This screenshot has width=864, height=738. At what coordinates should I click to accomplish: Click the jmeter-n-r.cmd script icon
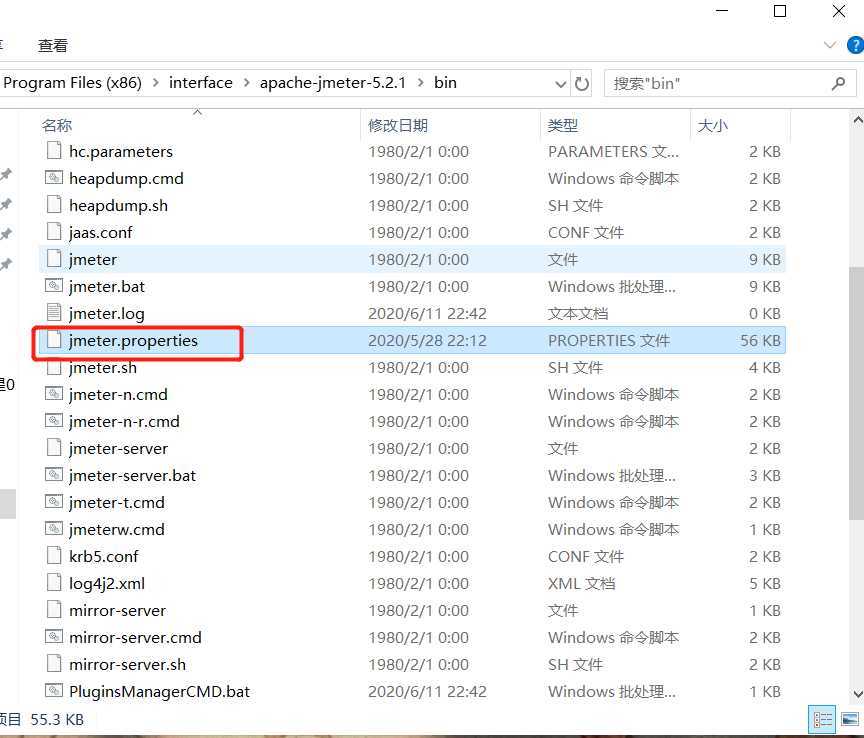(54, 421)
